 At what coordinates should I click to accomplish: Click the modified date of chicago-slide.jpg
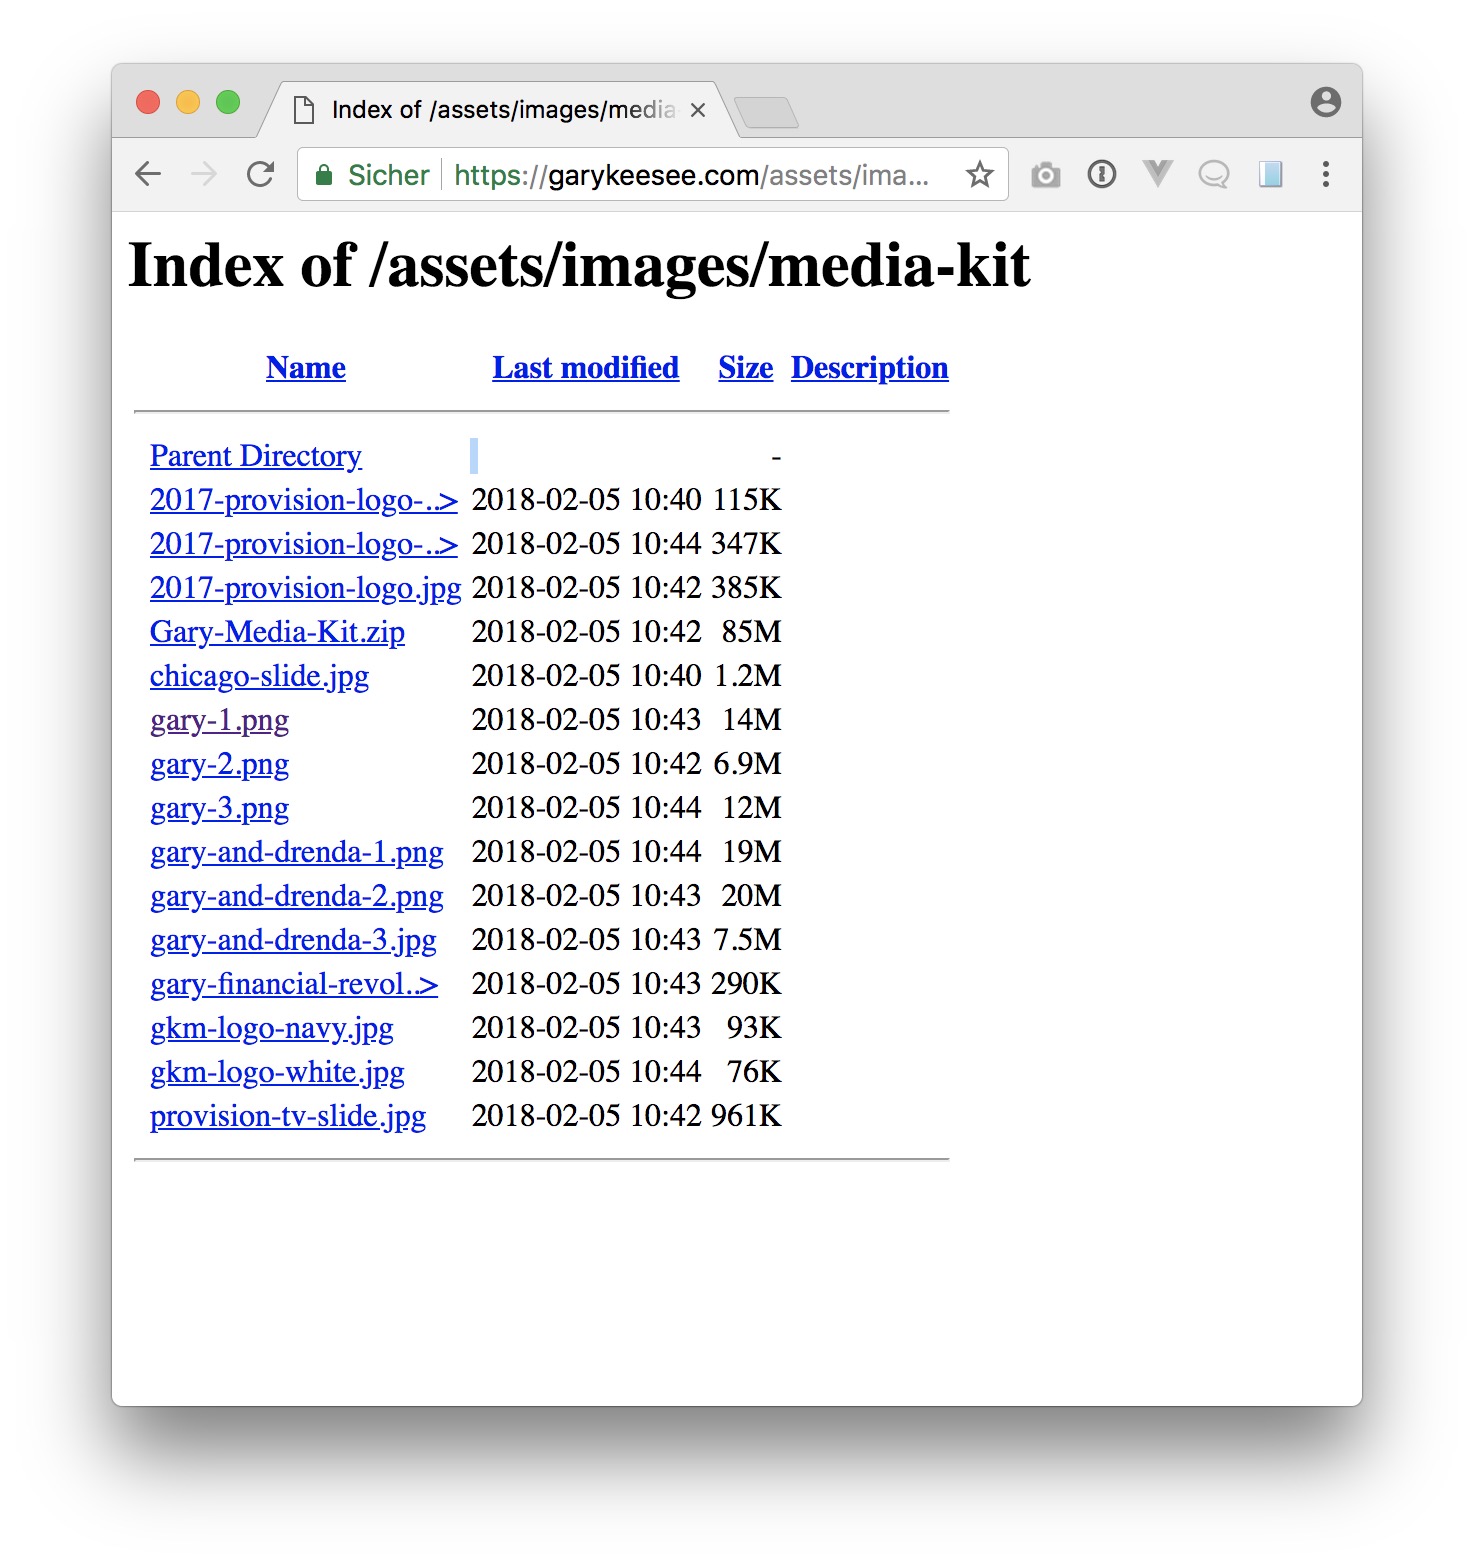pyautogui.click(x=587, y=676)
